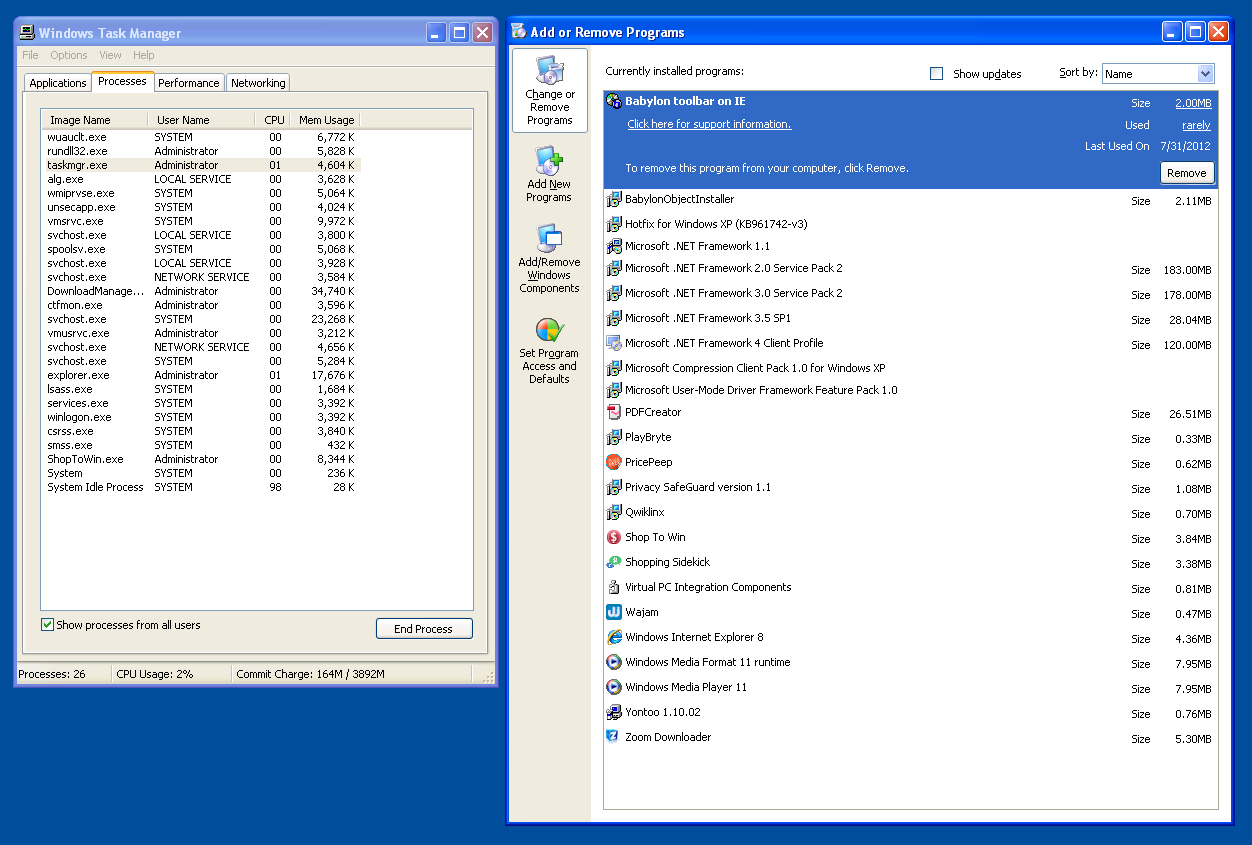
Task: Click the Babylon toolbar on IE icon
Action: 614,101
